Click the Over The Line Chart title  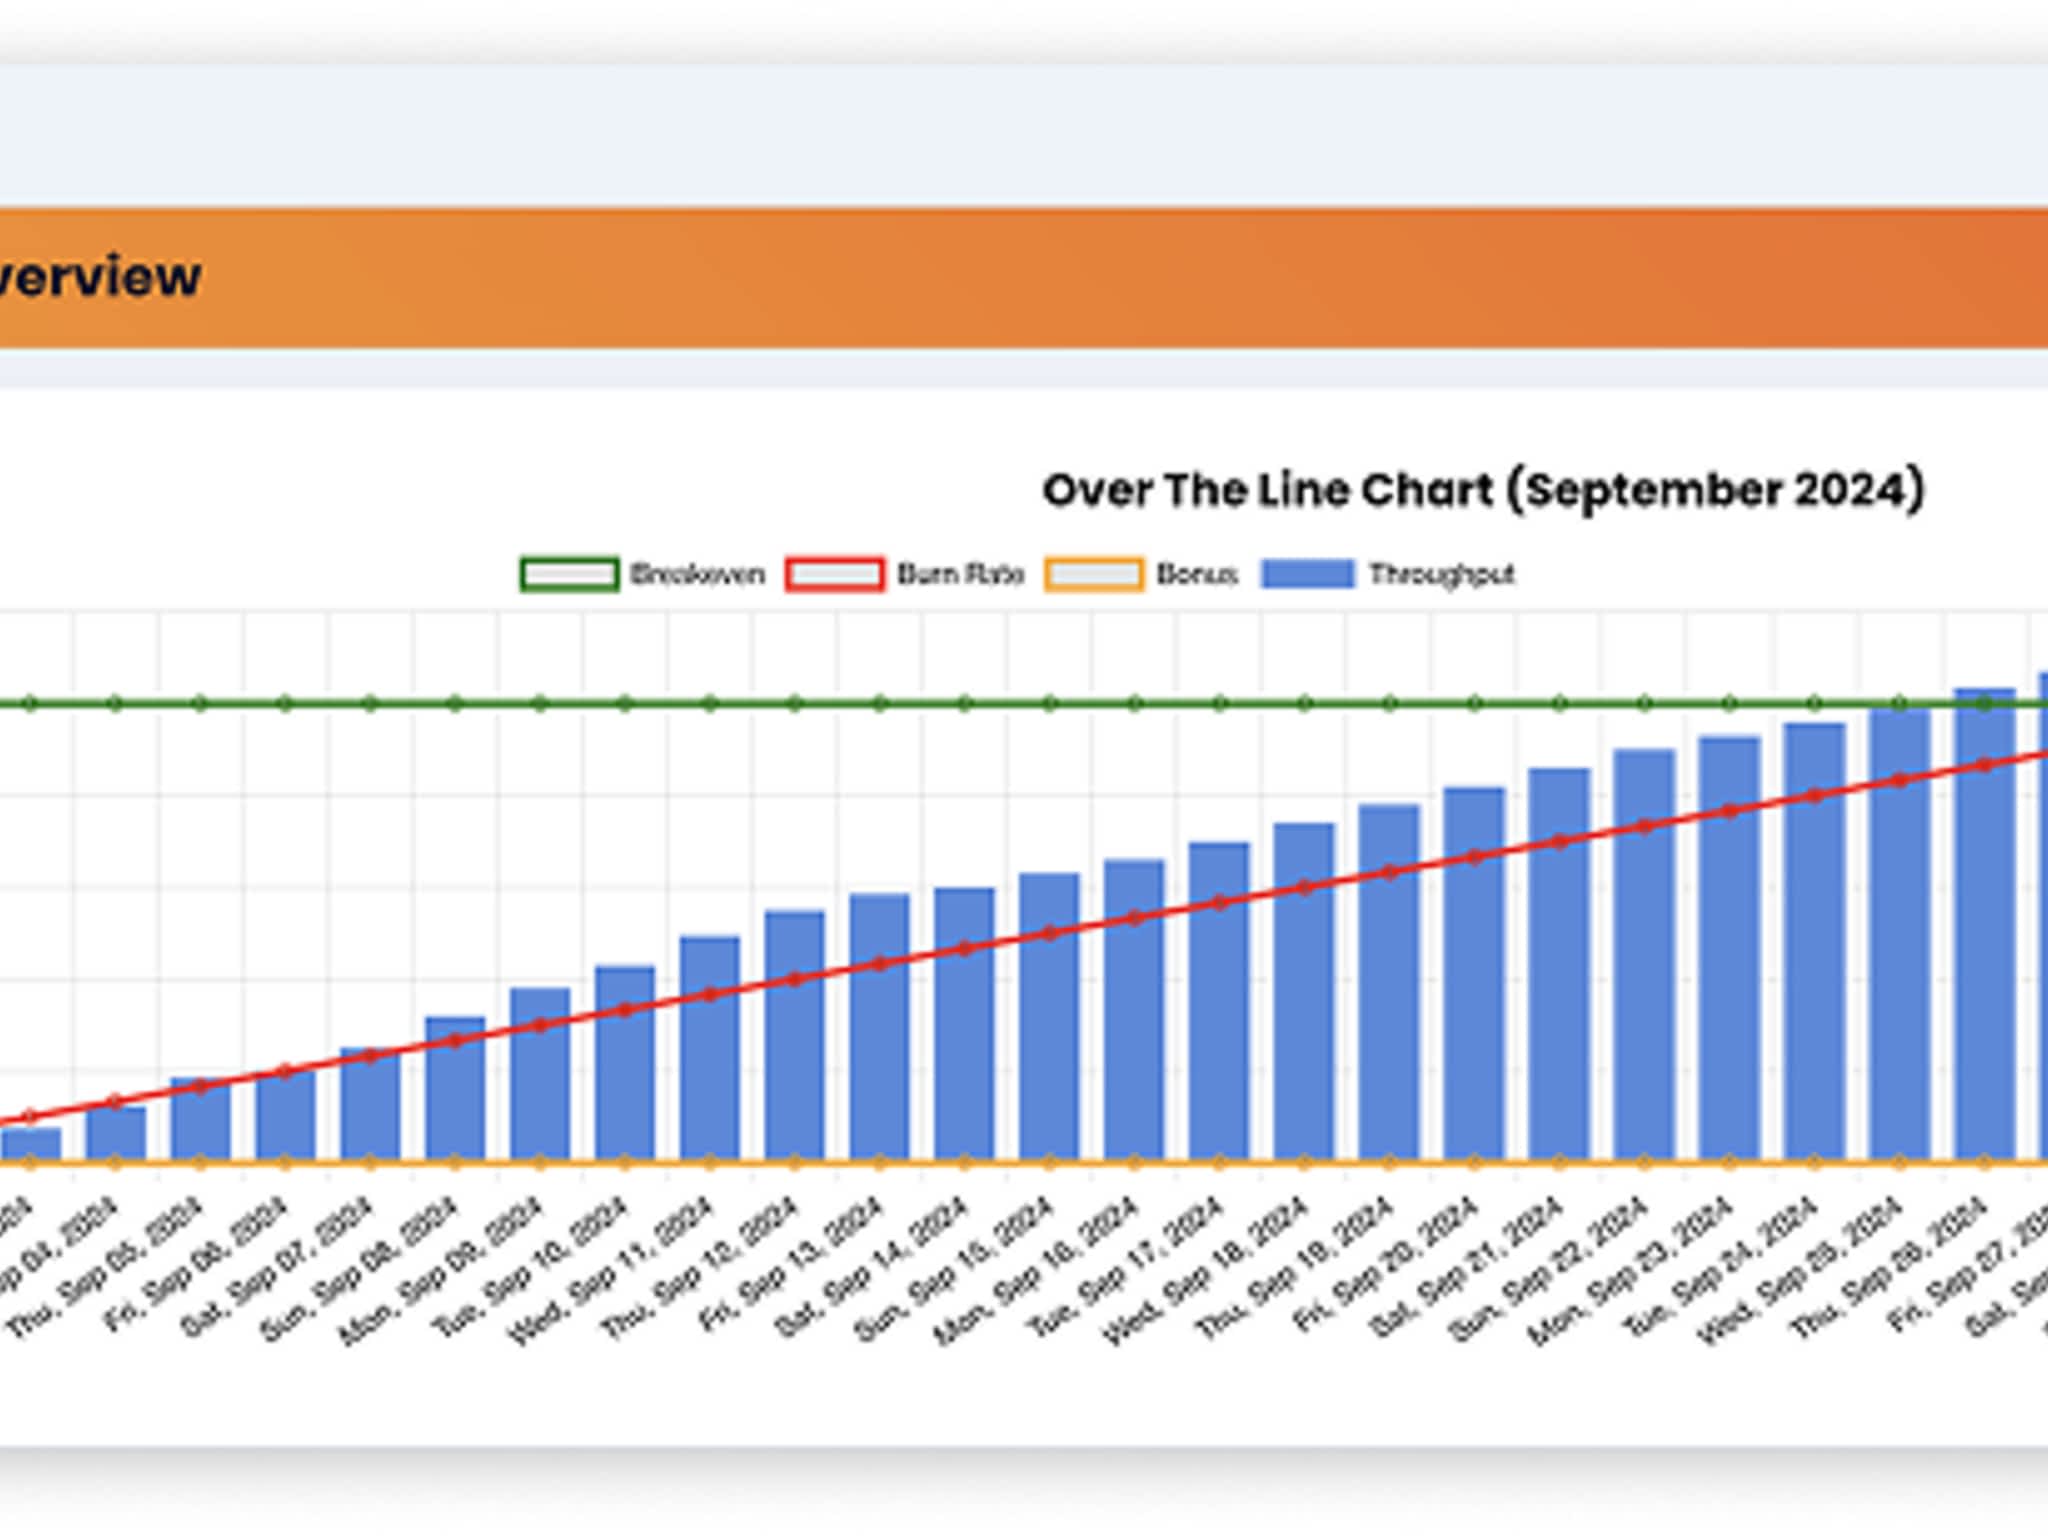coord(1483,490)
